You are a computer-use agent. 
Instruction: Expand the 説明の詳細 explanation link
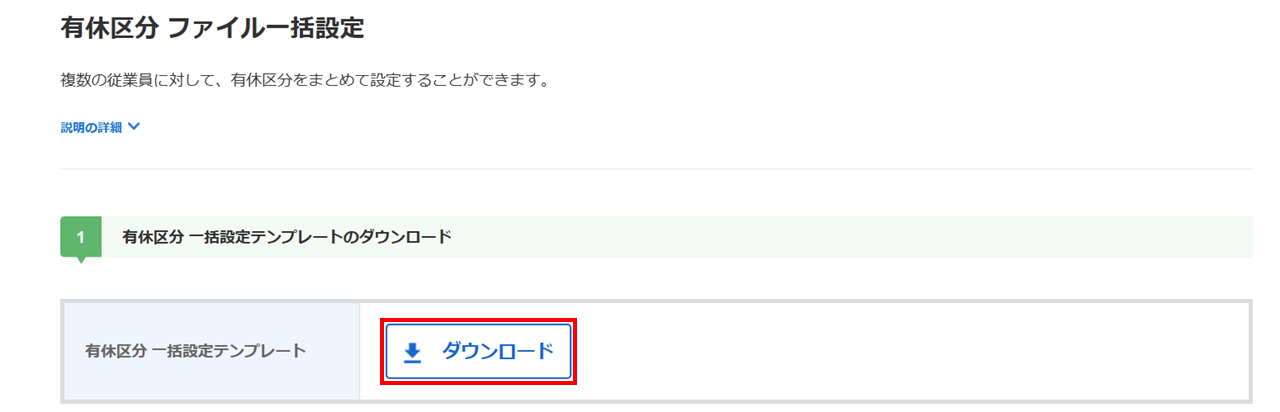(x=91, y=127)
